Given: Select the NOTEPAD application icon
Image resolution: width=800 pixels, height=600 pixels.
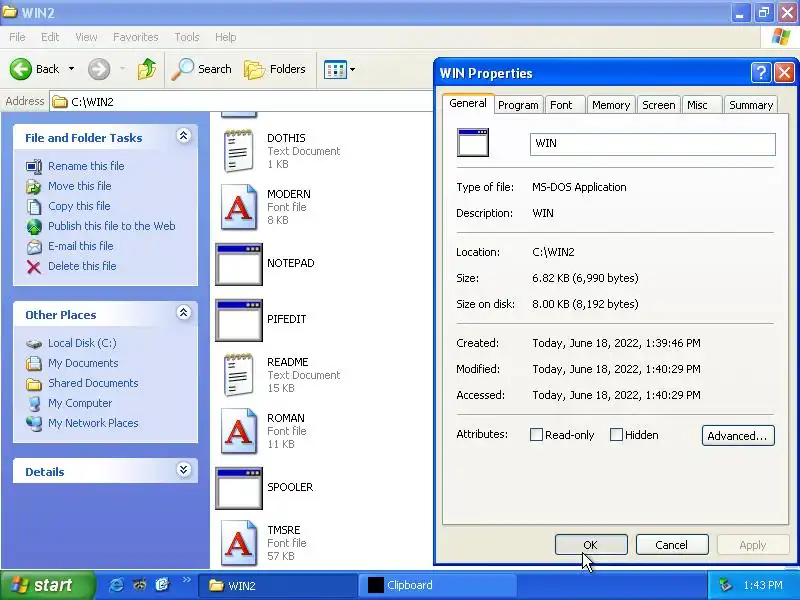Looking at the screenshot, I should (x=239, y=264).
